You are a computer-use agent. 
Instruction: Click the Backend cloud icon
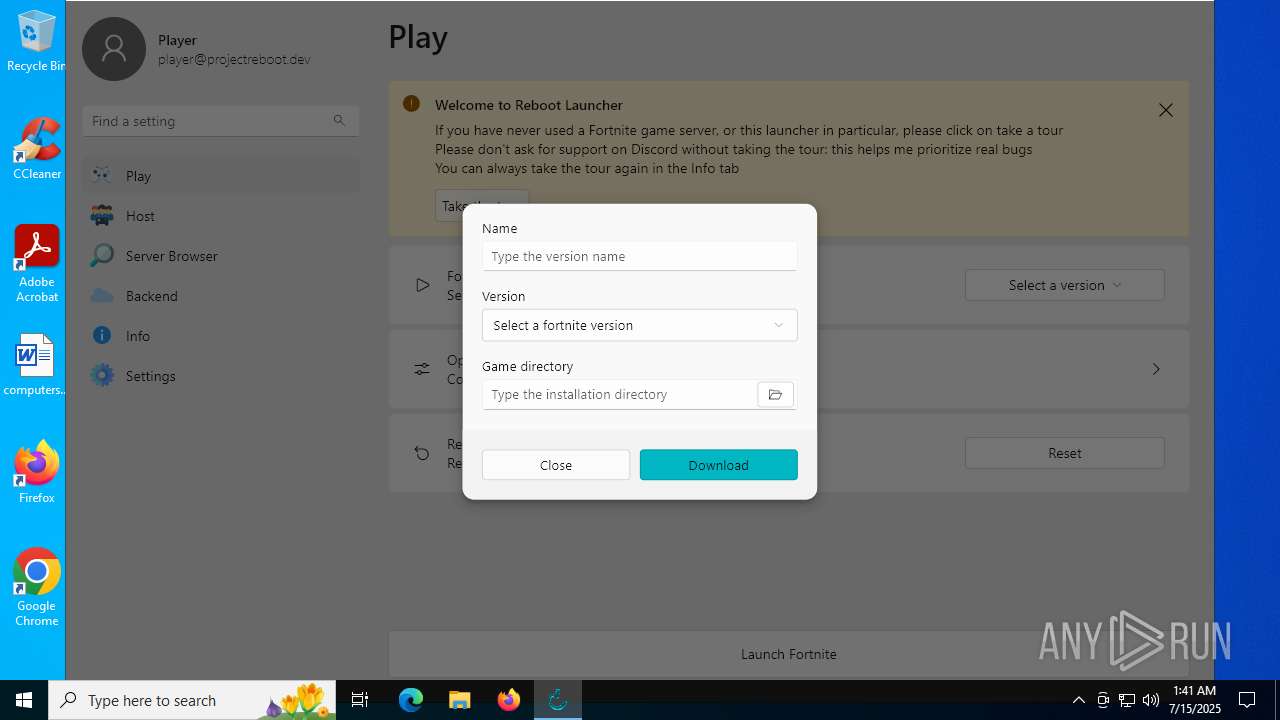[101, 295]
